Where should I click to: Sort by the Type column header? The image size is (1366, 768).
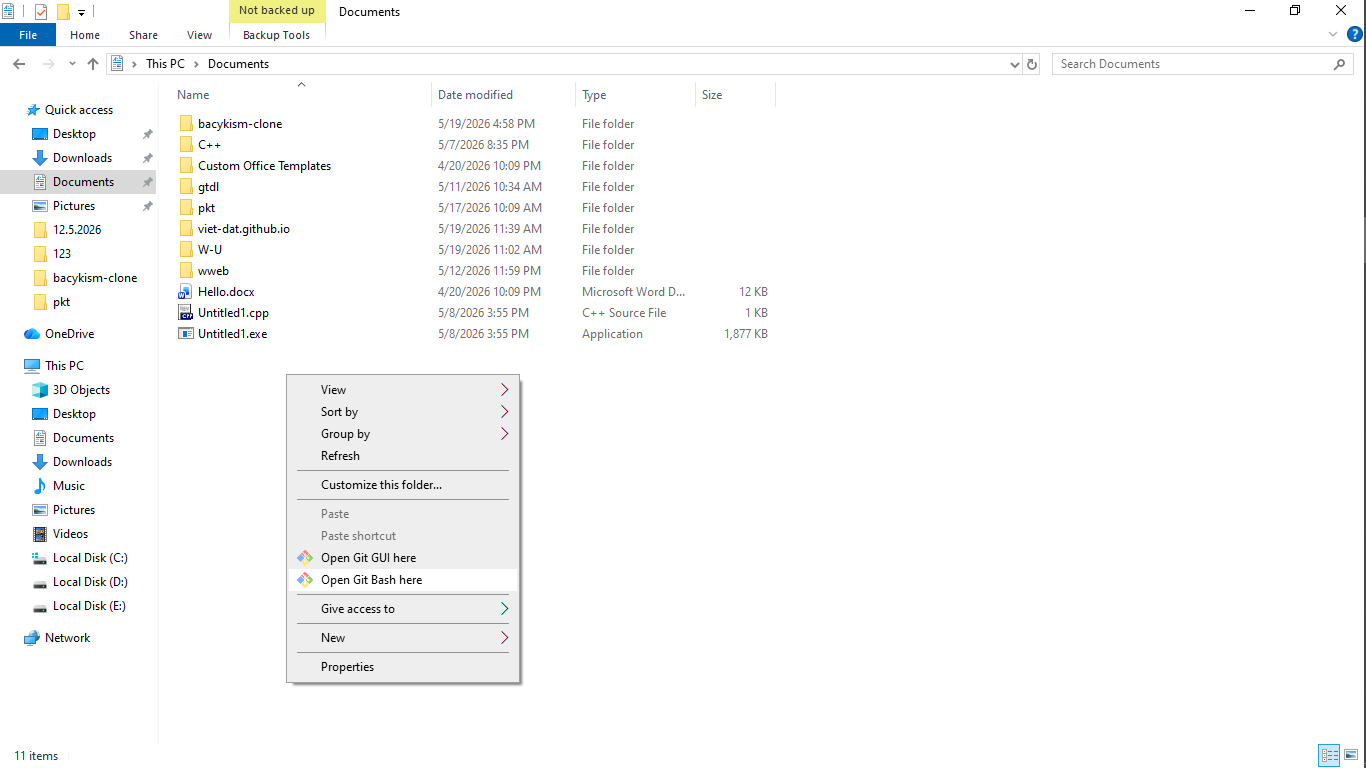click(635, 95)
